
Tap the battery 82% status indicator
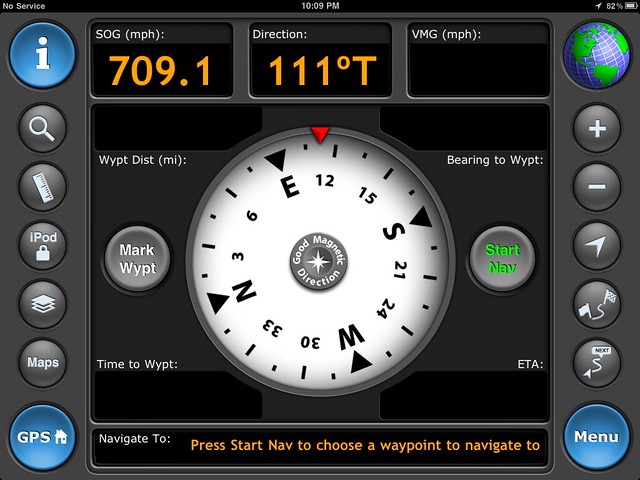tap(620, 6)
